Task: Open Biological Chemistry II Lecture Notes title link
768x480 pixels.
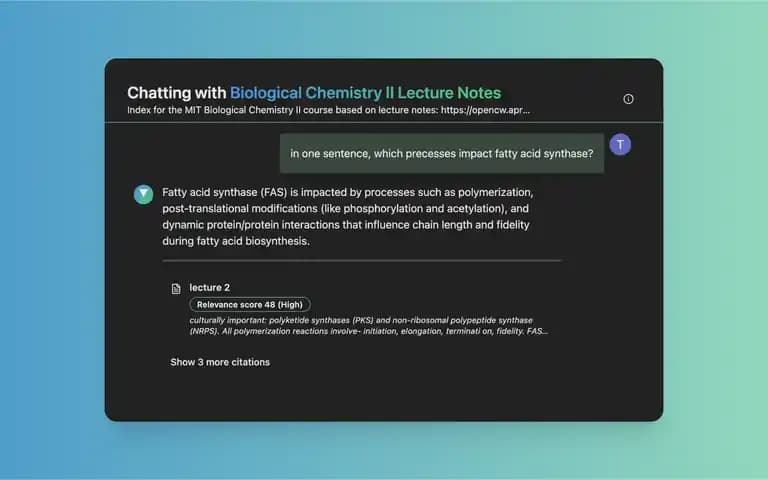Action: point(365,93)
